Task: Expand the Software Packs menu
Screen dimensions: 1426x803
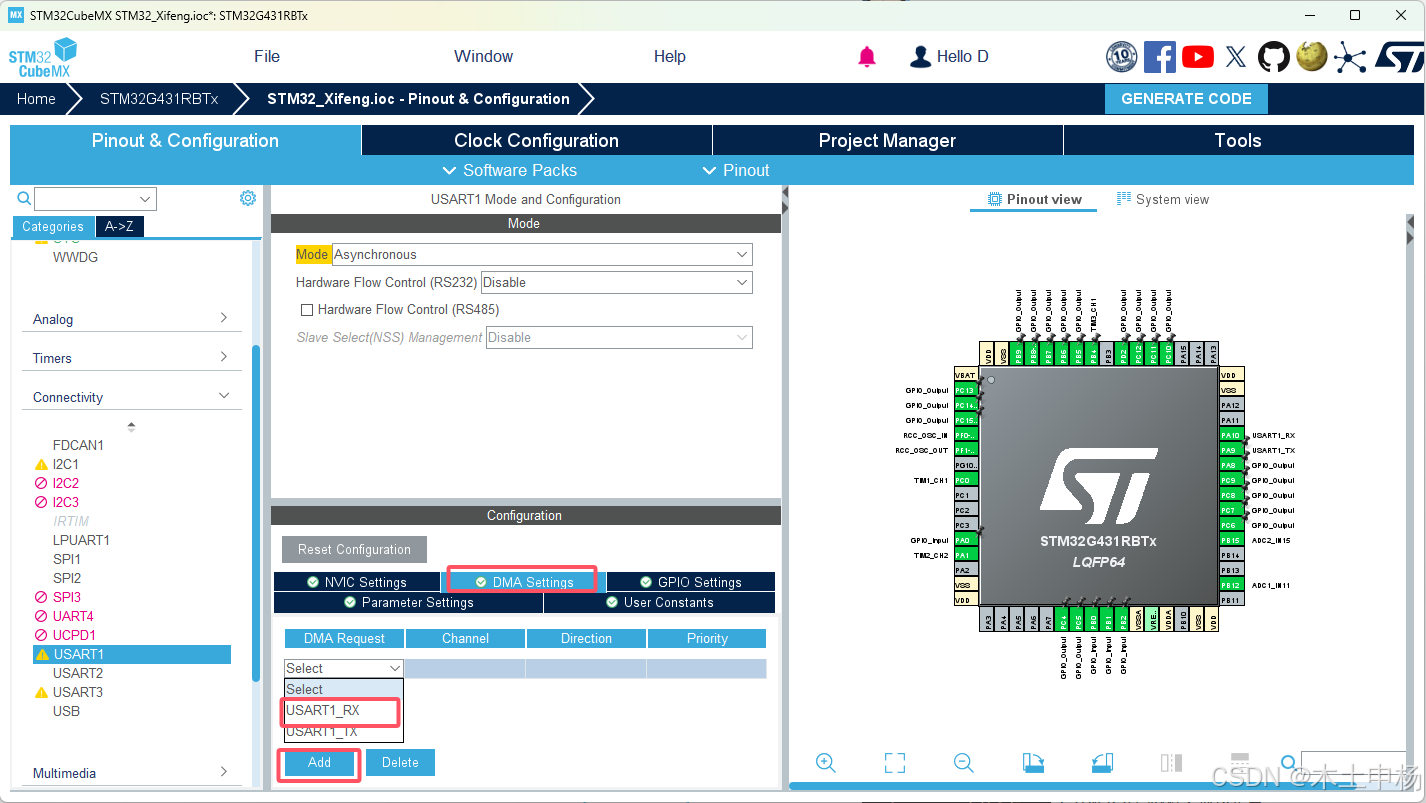Action: 509,170
